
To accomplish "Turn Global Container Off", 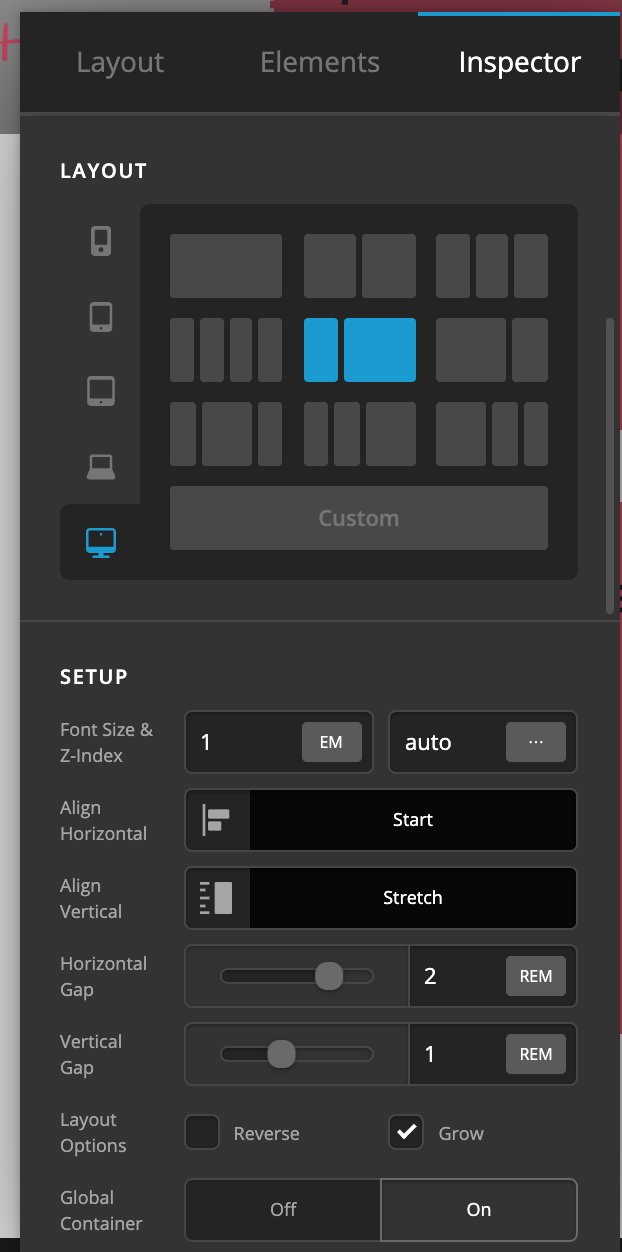I will 283,1210.
